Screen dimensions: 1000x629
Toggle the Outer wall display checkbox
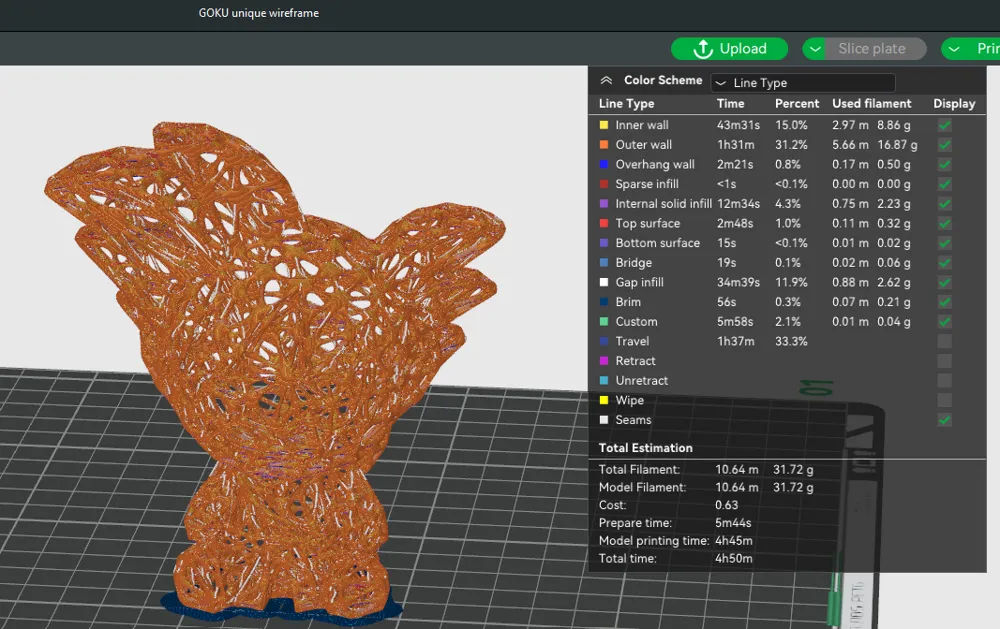pyautogui.click(x=945, y=145)
